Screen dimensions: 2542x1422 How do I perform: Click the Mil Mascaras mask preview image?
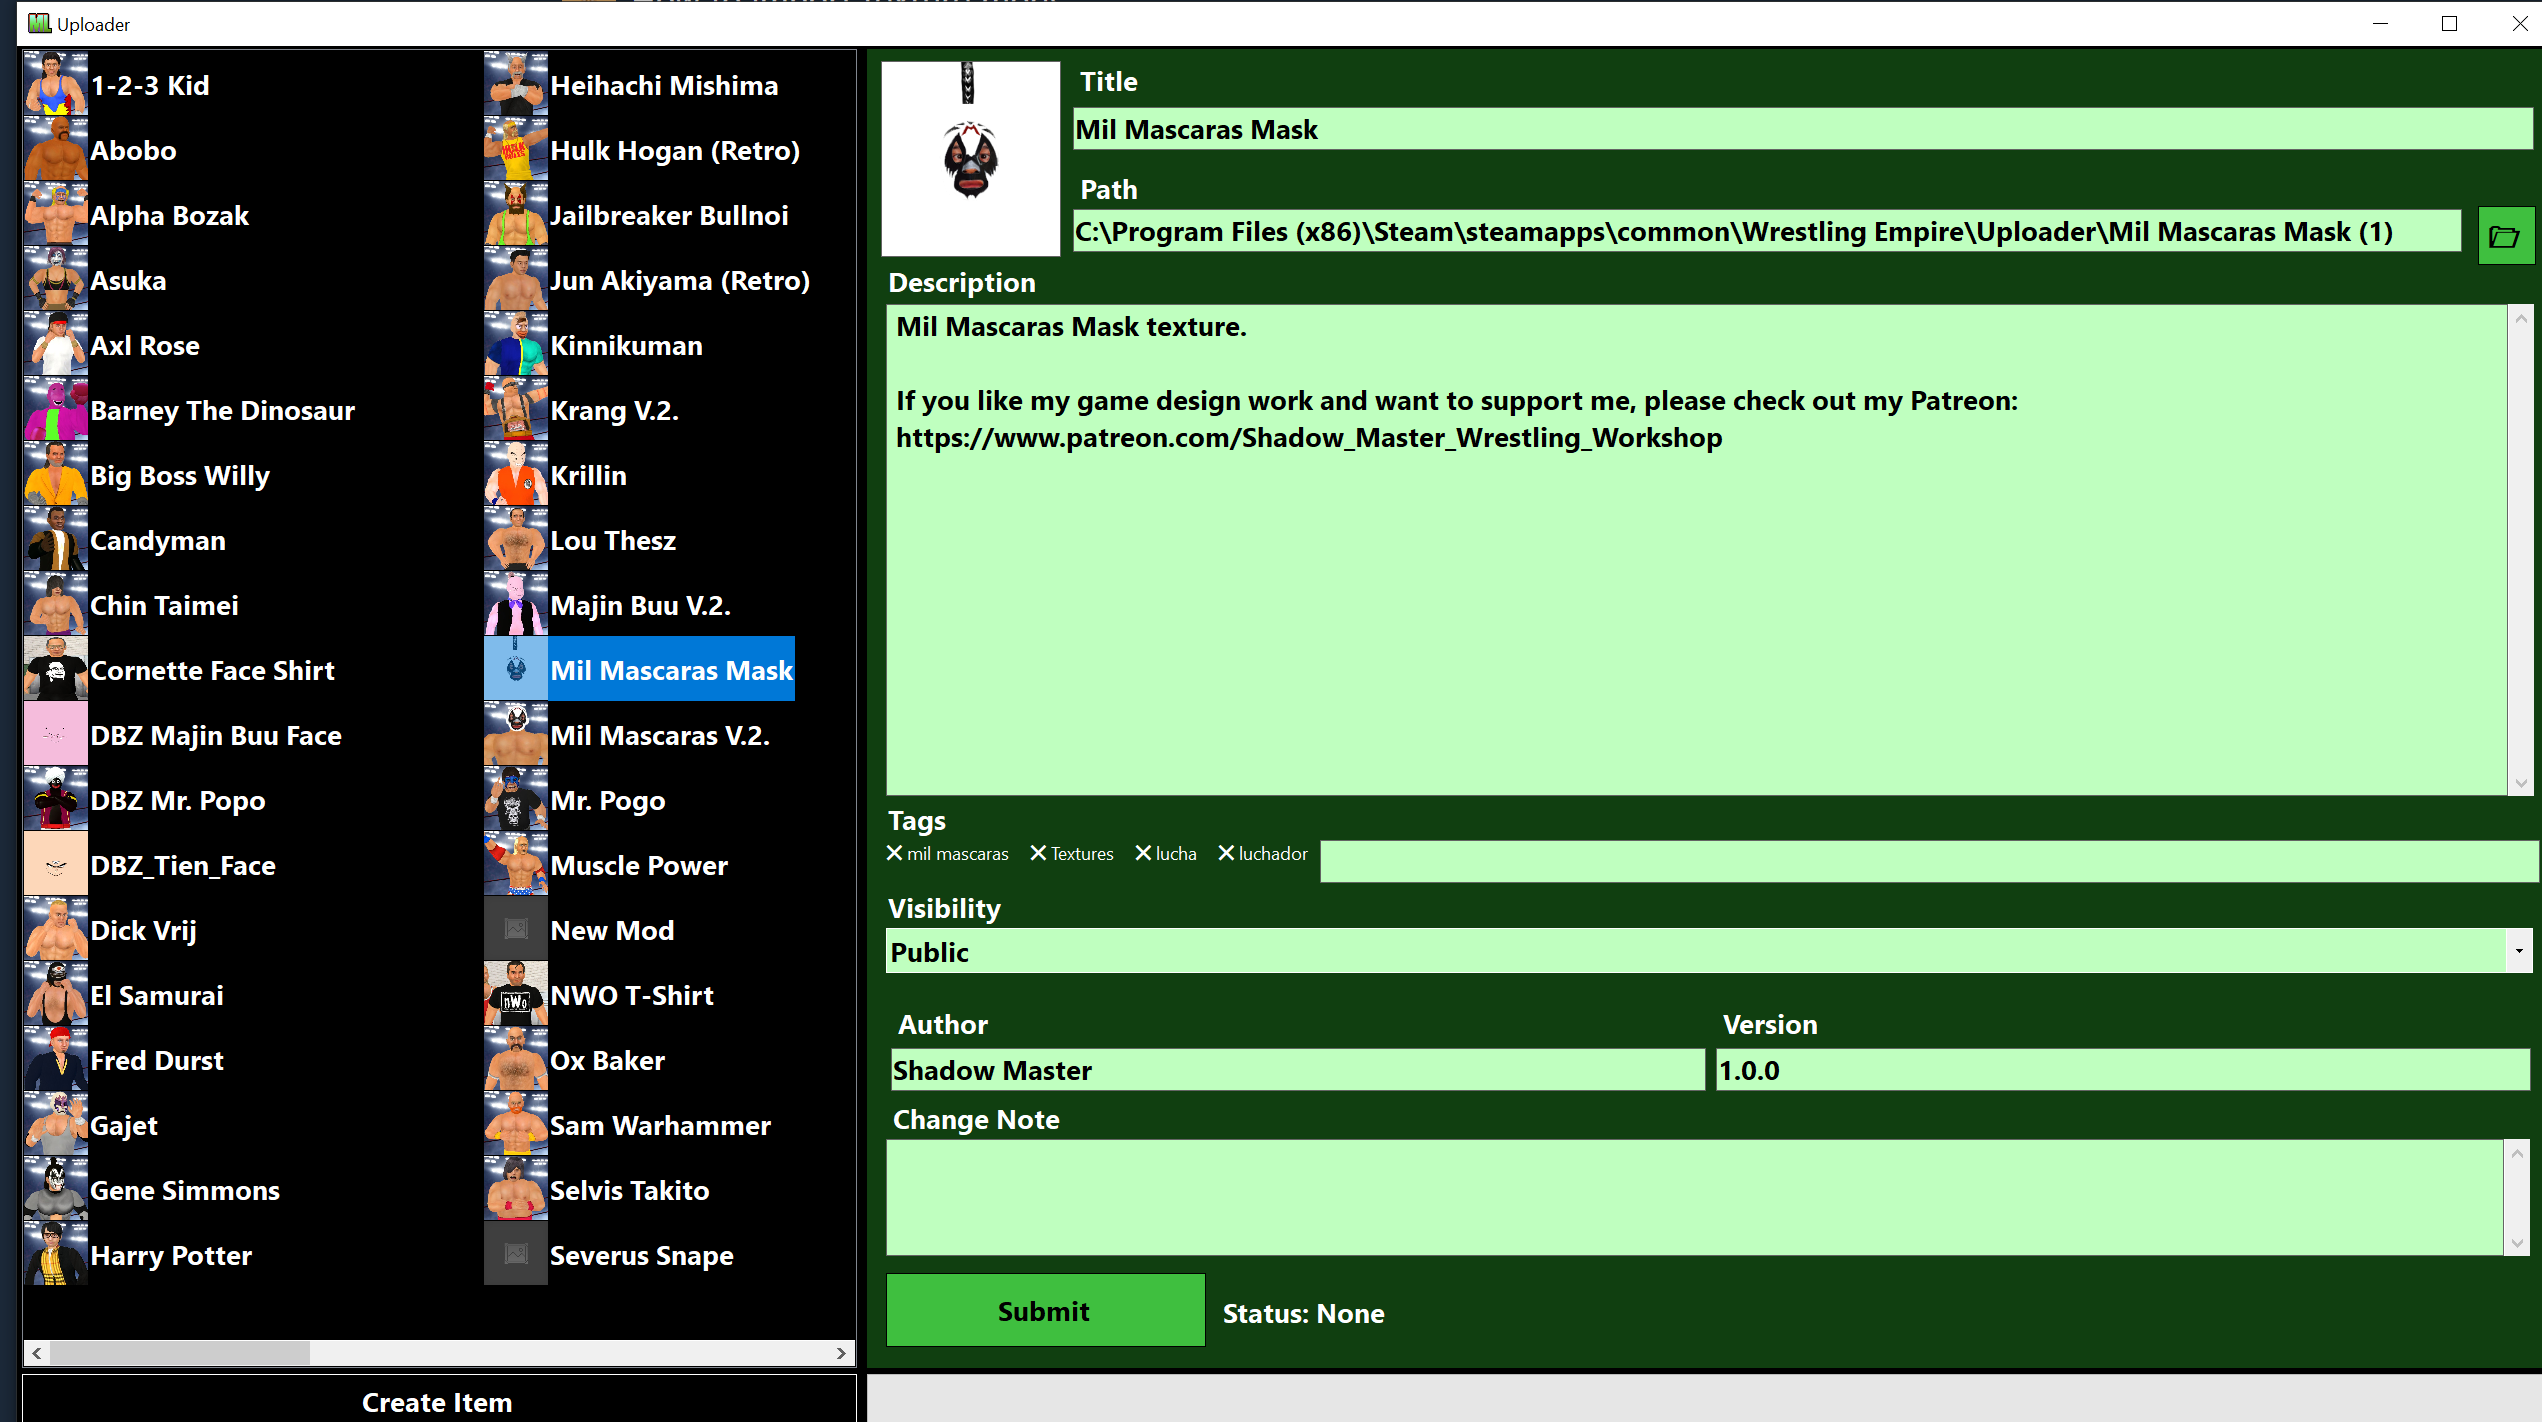tap(970, 158)
